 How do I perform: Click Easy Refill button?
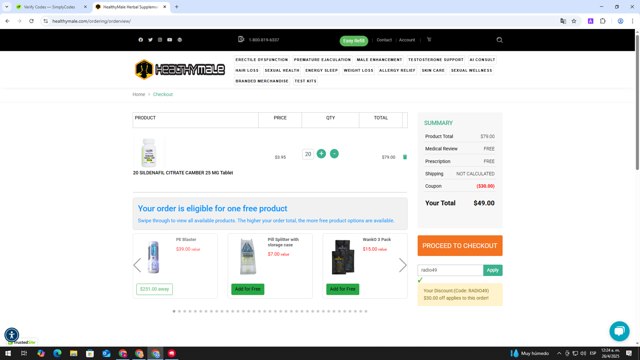353,41
